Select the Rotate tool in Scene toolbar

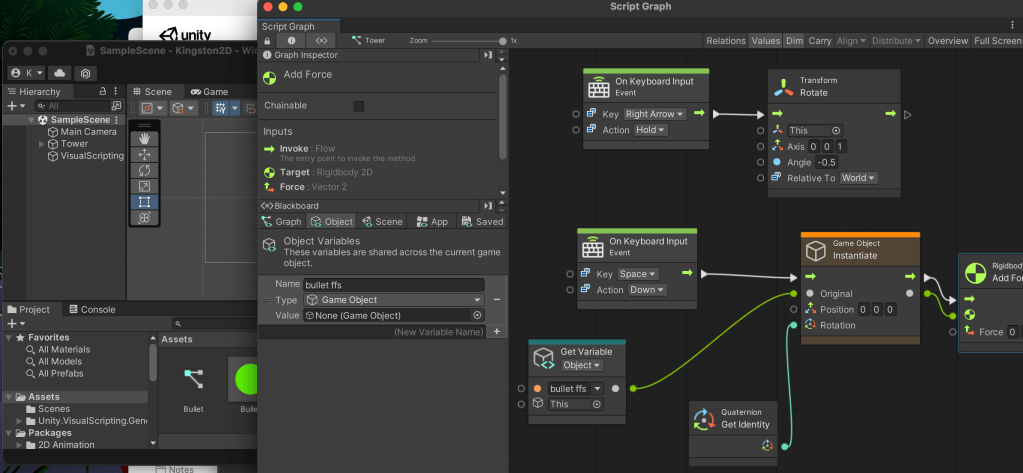144,171
